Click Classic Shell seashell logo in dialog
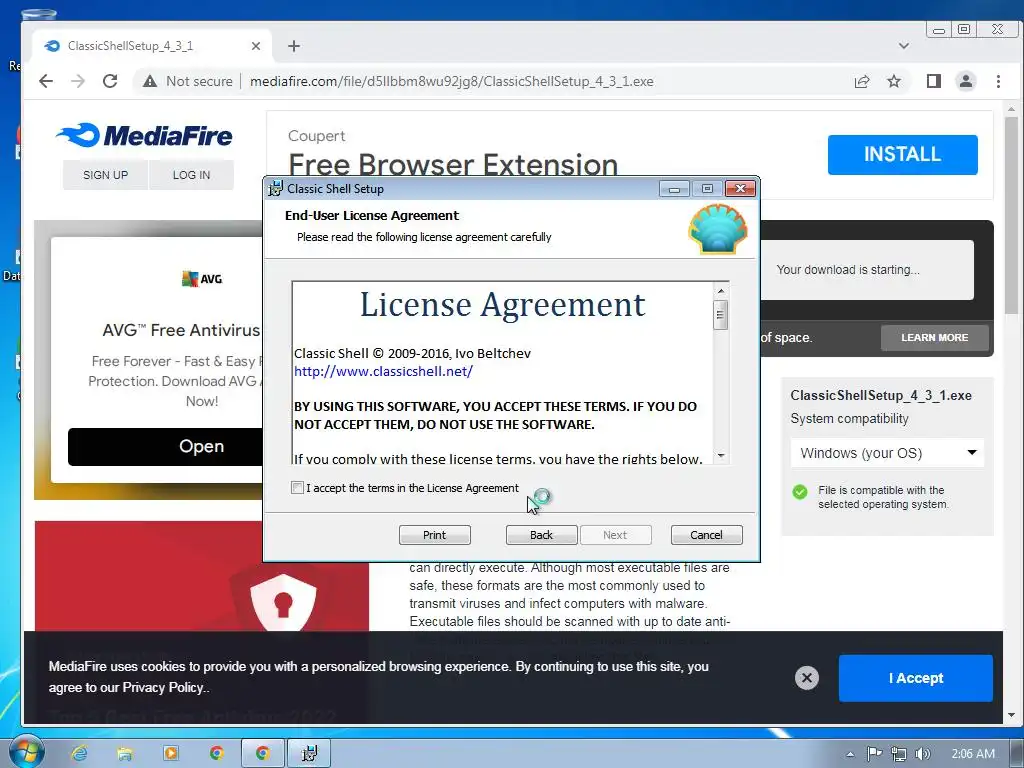Image resolution: width=1024 pixels, height=768 pixels. click(718, 229)
